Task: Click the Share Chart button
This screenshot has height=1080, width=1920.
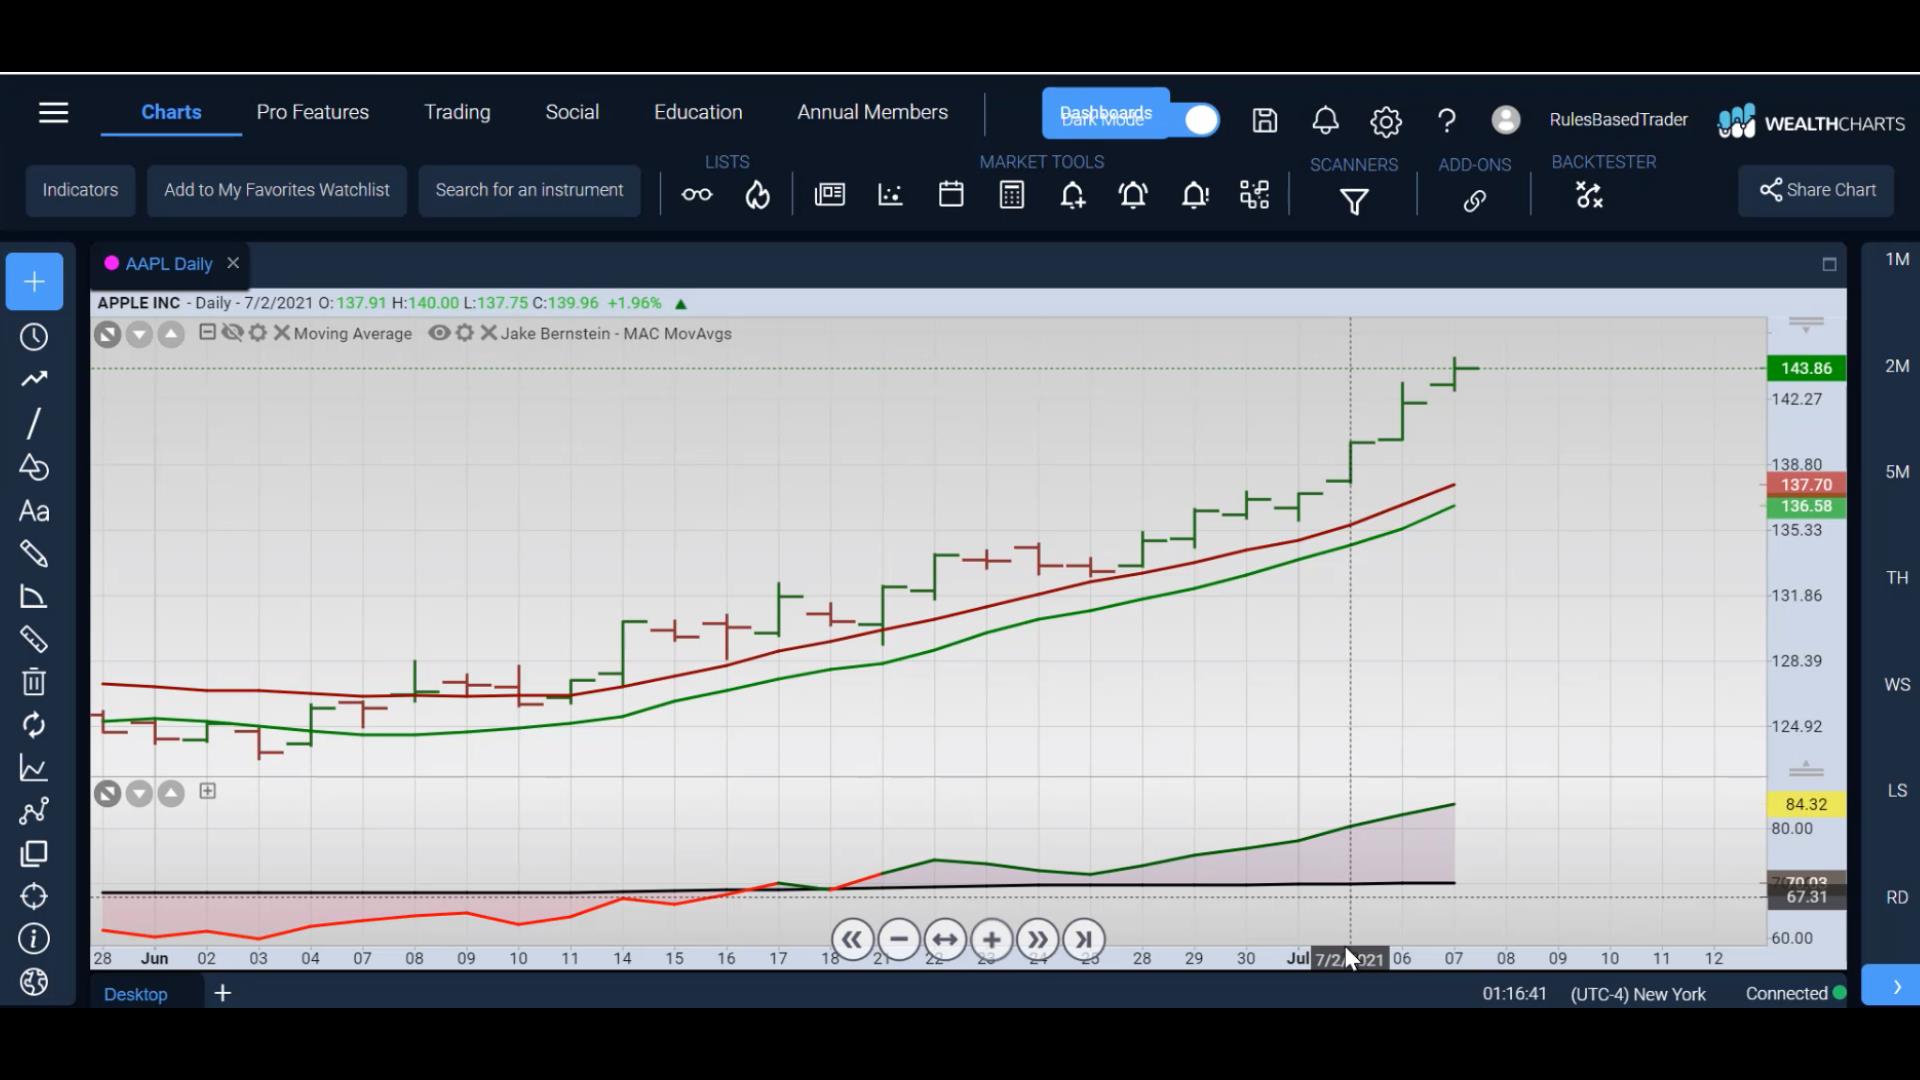Action: pos(1816,190)
